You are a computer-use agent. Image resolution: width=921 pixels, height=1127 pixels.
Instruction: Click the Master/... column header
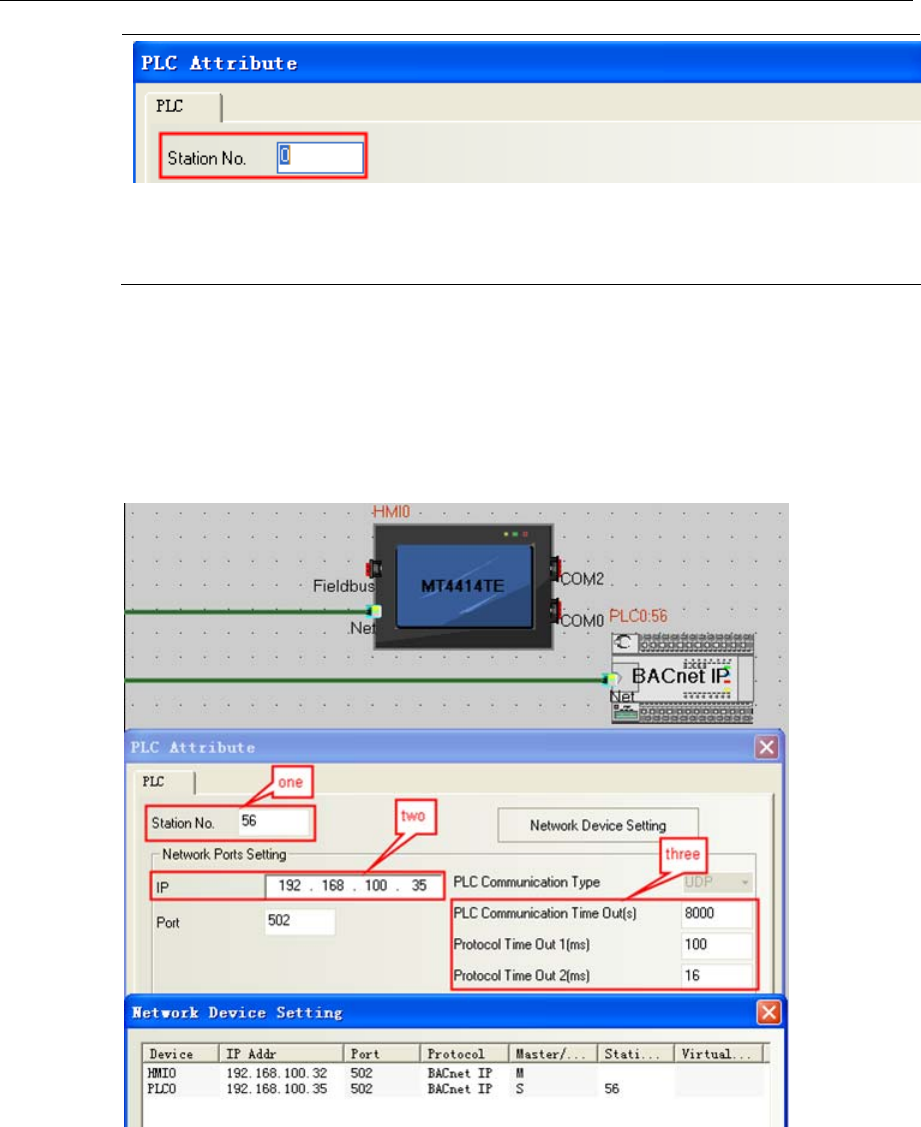(x=553, y=1054)
